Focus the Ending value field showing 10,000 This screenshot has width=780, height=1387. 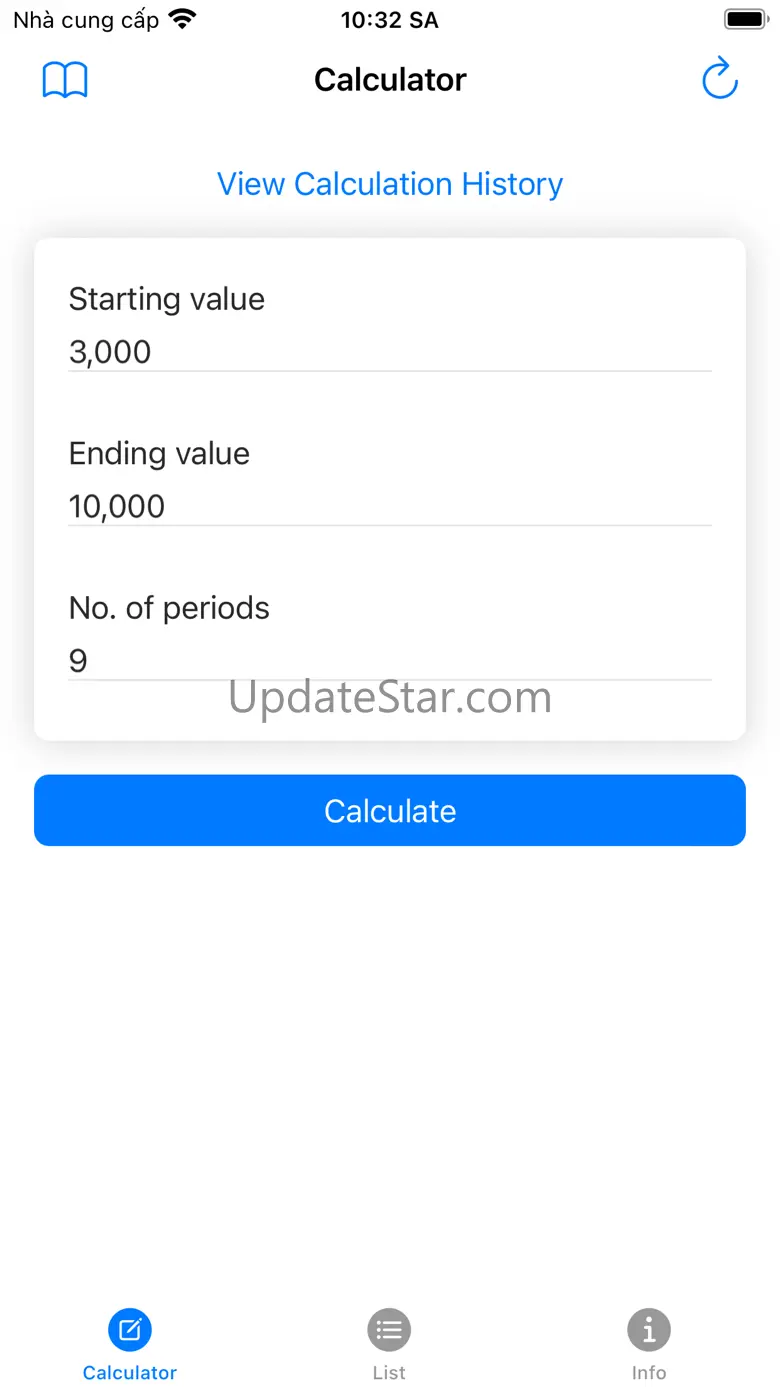pyautogui.click(x=389, y=506)
